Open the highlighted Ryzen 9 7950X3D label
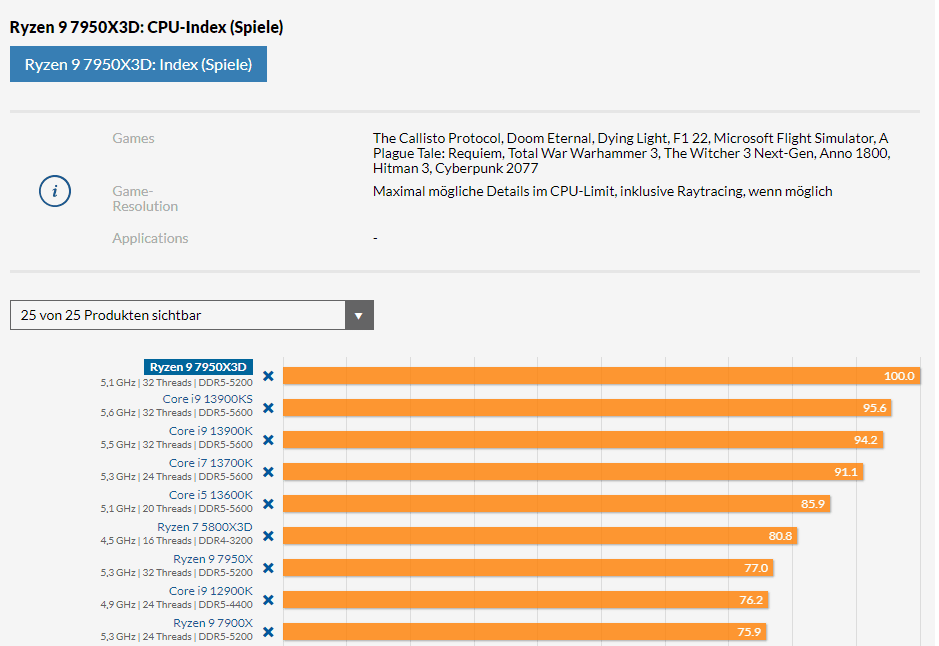939x646 pixels. pos(198,367)
